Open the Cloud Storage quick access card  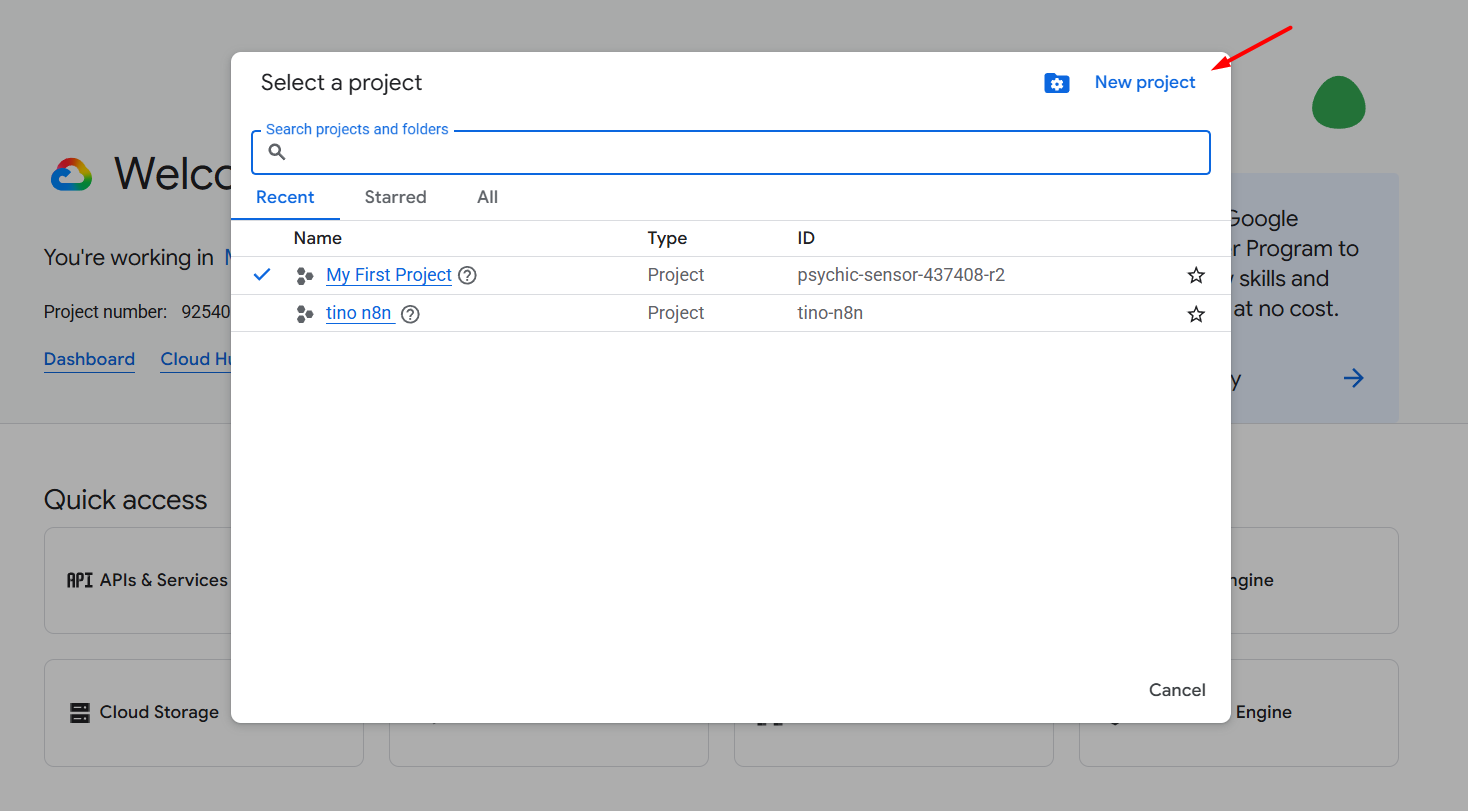204,712
